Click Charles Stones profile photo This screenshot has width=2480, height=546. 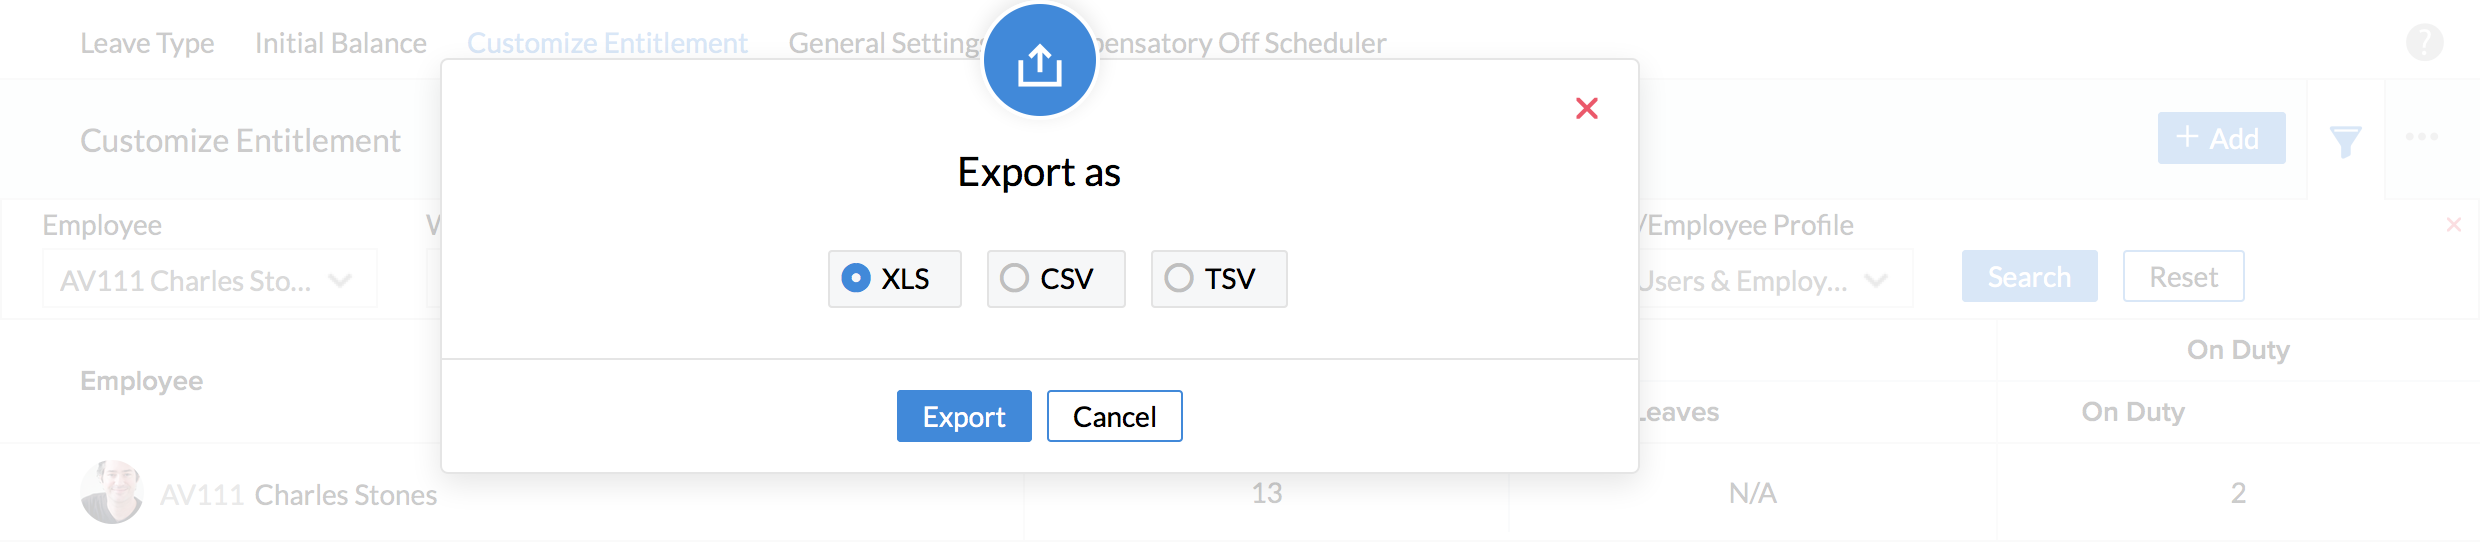(111, 492)
